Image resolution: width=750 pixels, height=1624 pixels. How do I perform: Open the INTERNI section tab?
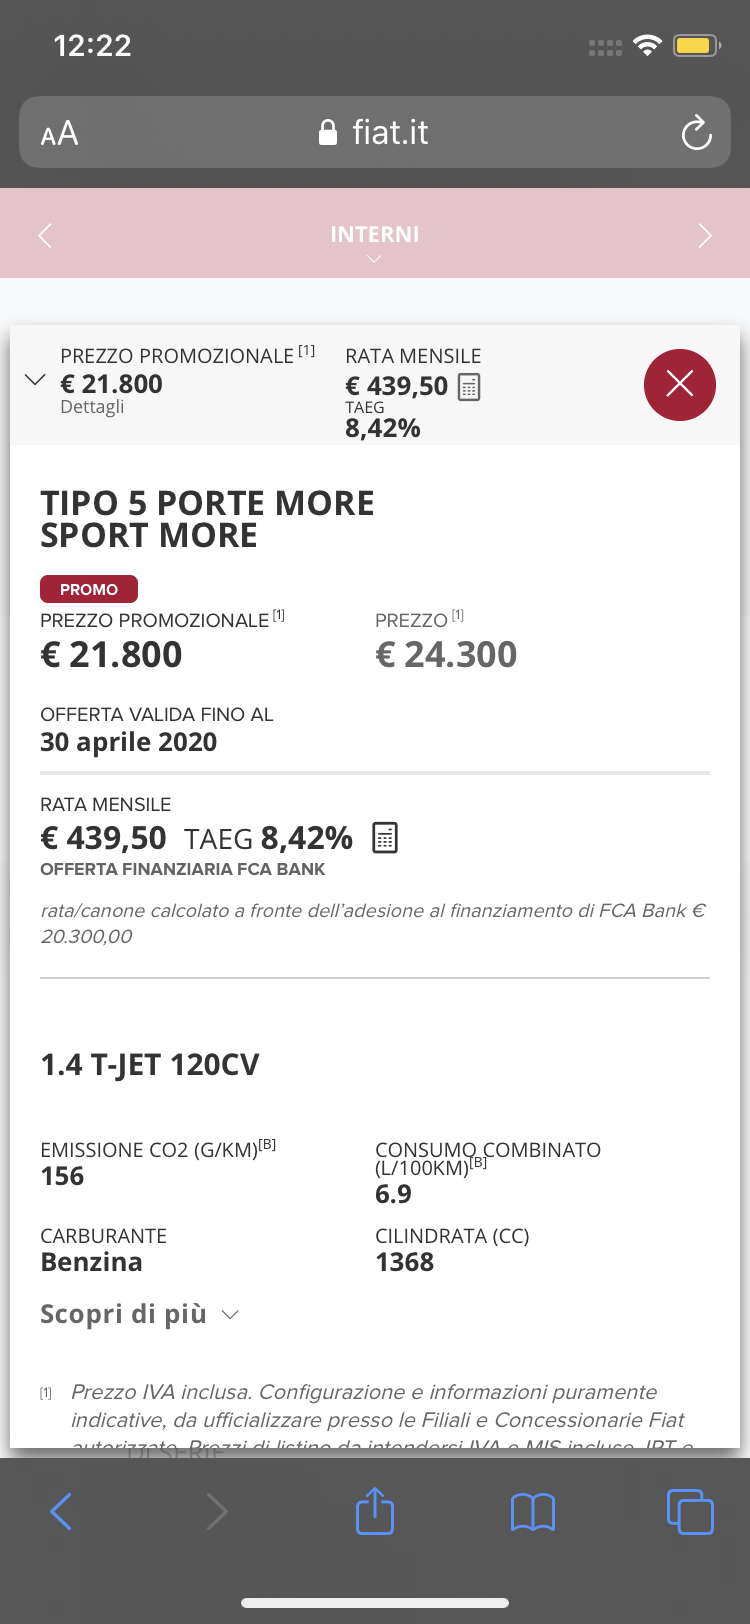point(374,234)
